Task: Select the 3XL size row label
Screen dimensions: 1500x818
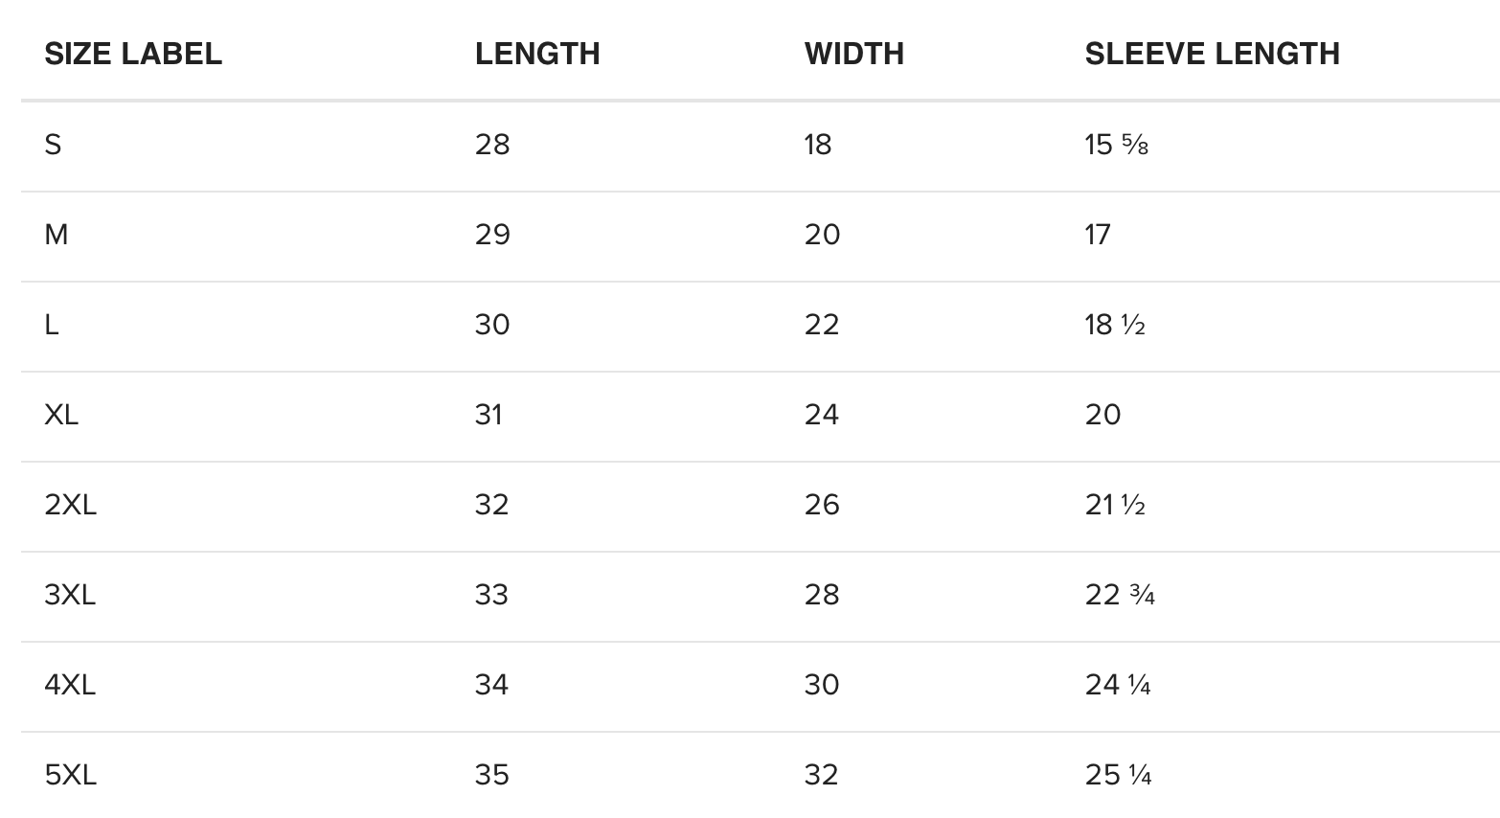Action: click(x=70, y=594)
